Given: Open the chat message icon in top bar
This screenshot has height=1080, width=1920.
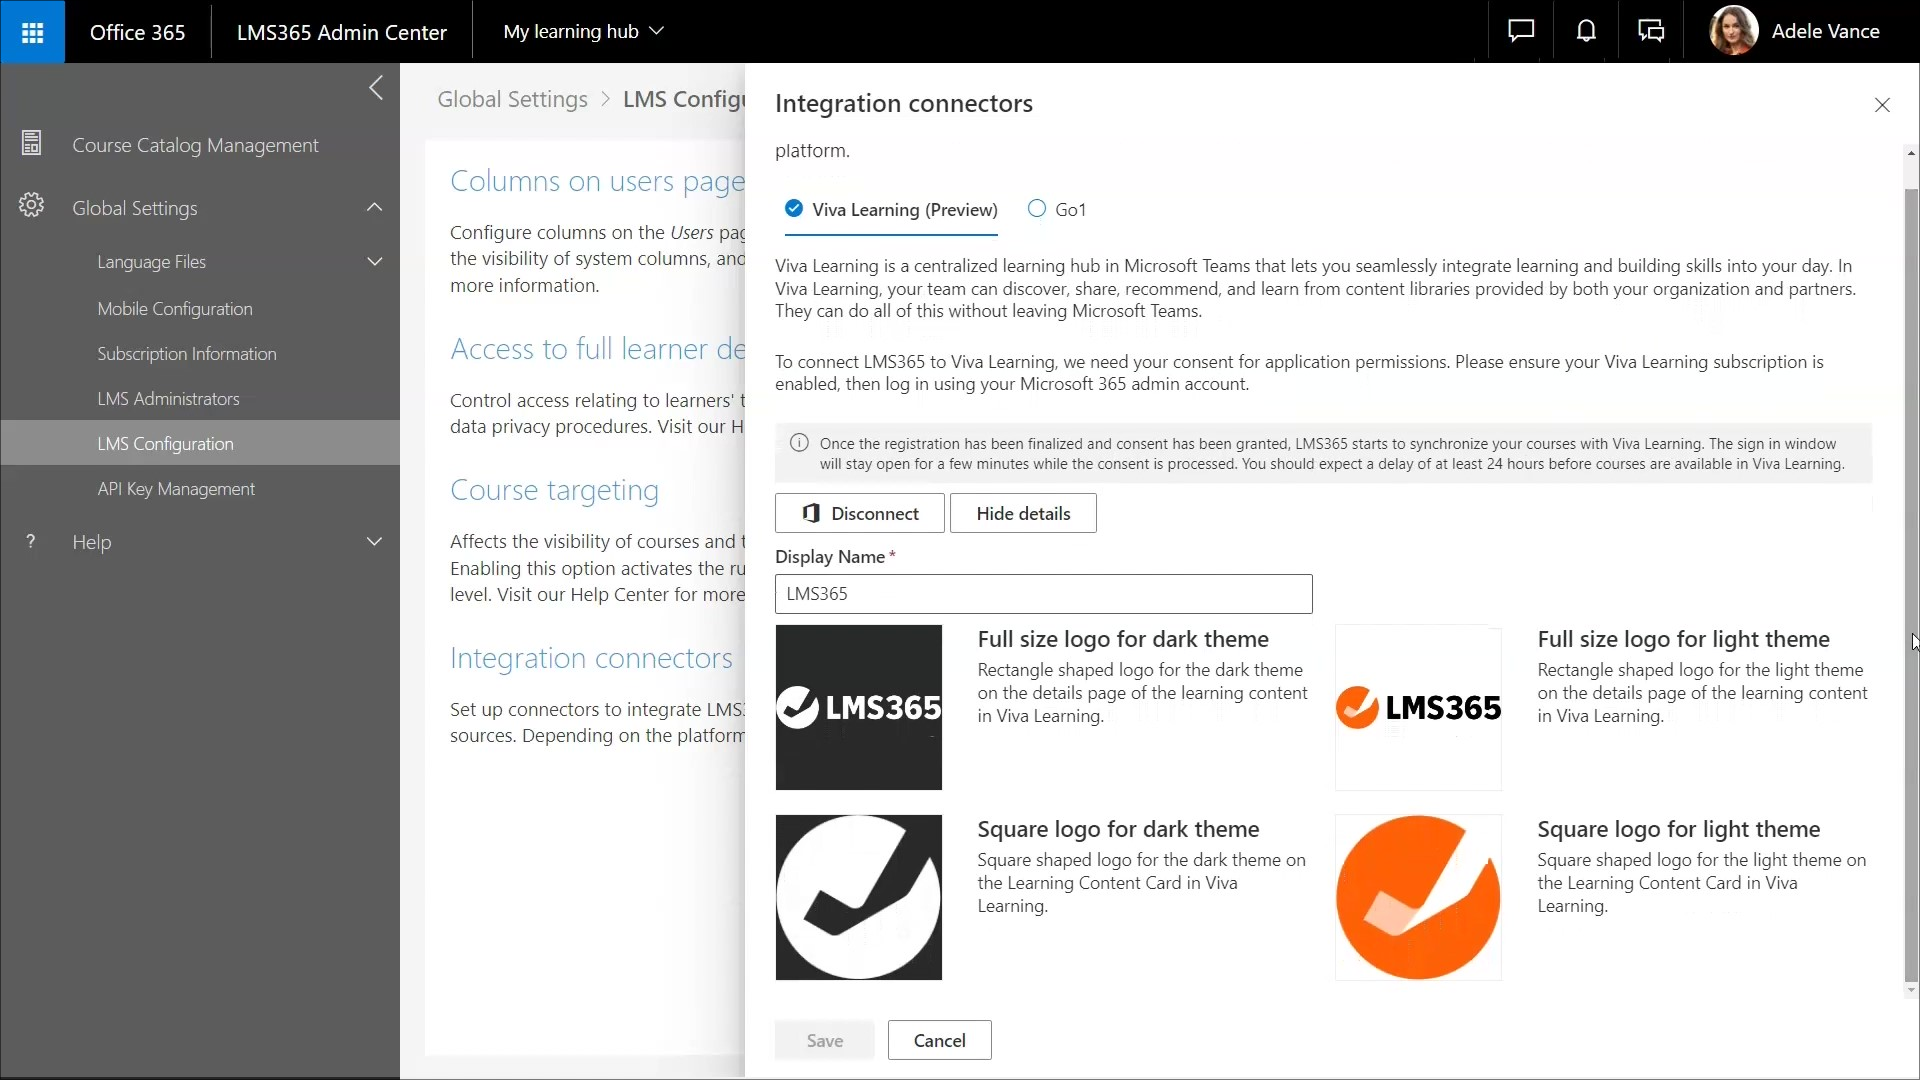Looking at the screenshot, I should pos(1520,32).
